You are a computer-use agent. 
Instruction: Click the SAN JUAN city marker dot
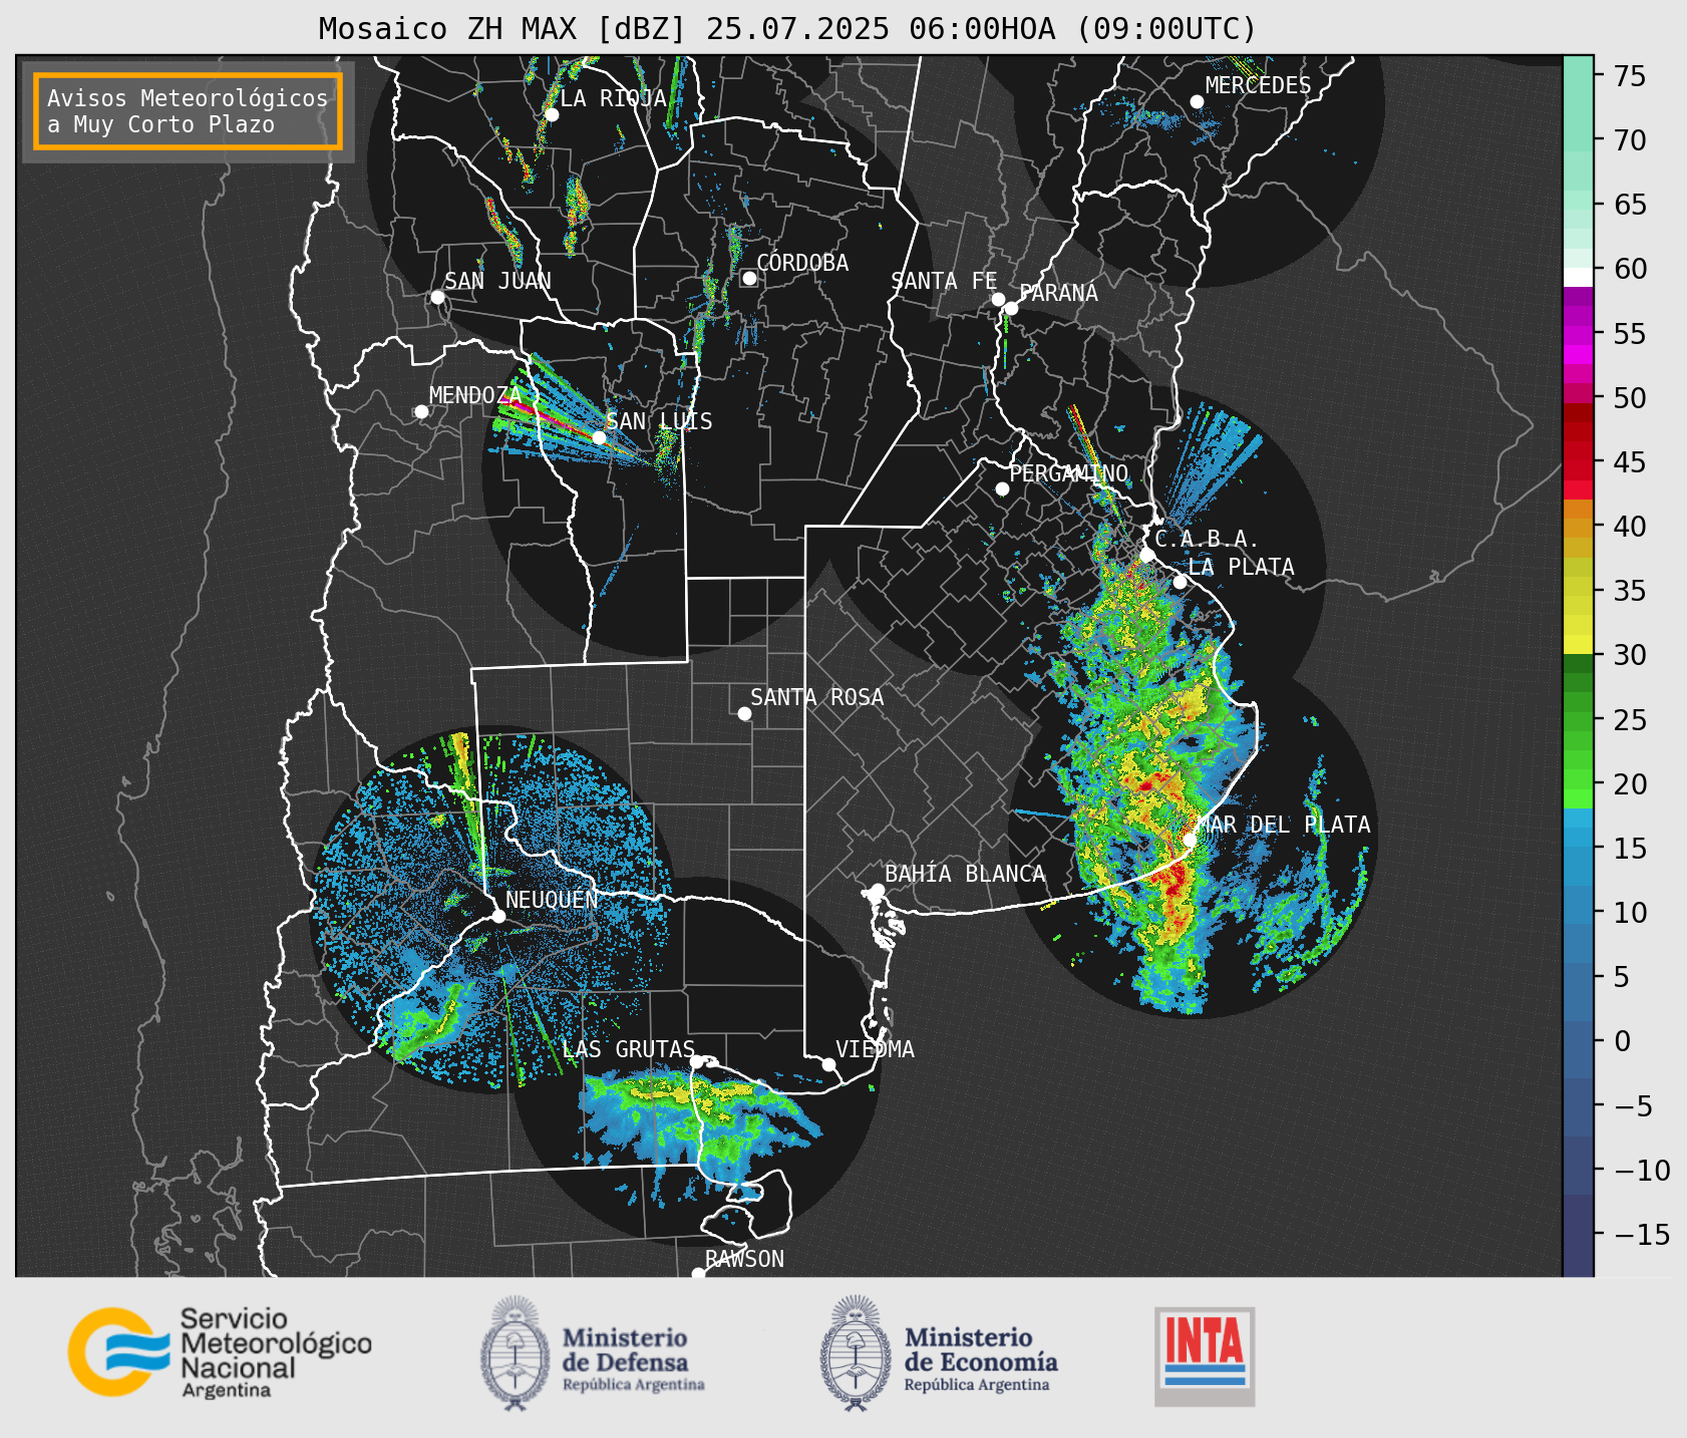click(x=437, y=297)
